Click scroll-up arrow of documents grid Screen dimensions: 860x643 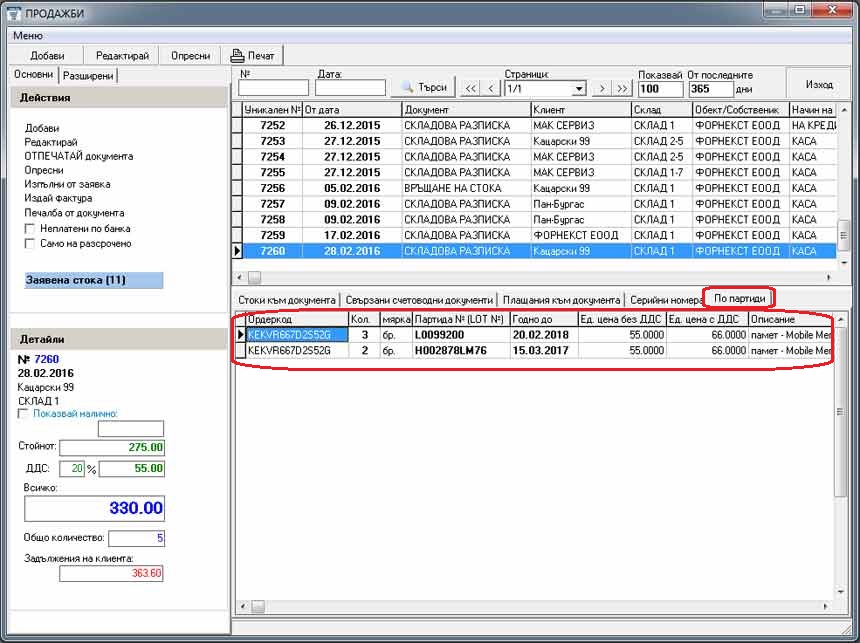pos(844,110)
